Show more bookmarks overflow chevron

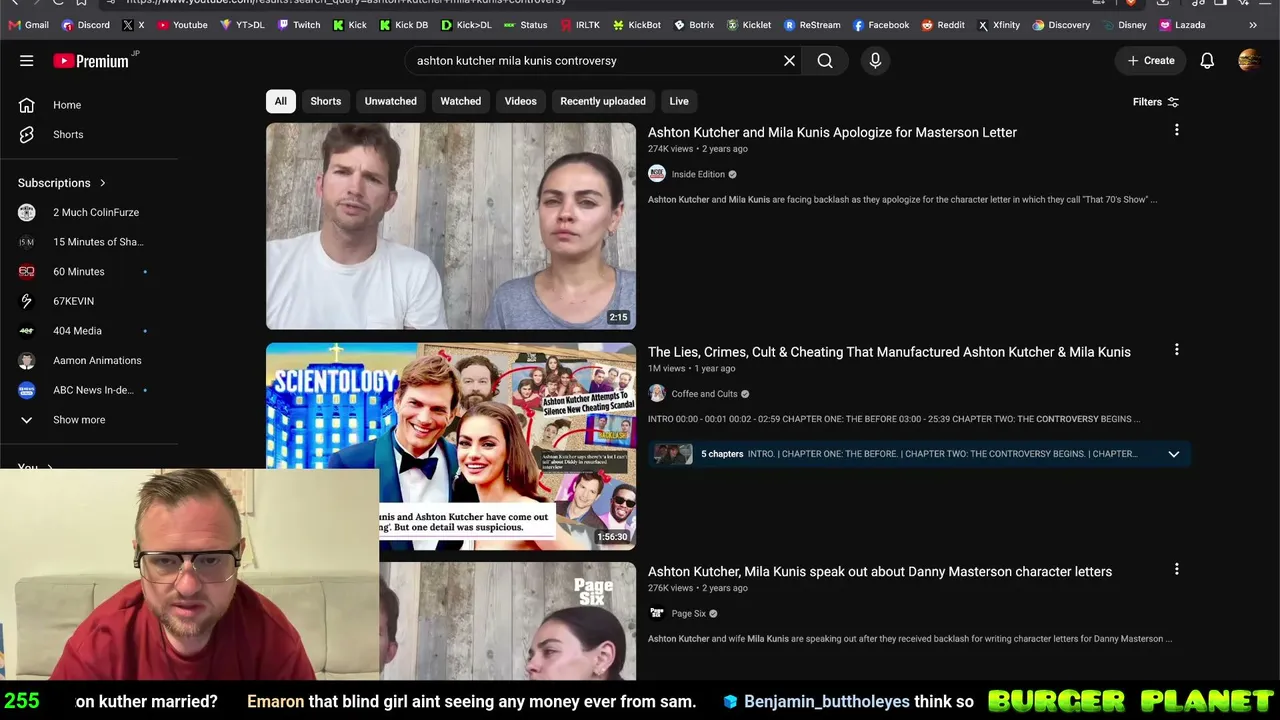click(1253, 25)
